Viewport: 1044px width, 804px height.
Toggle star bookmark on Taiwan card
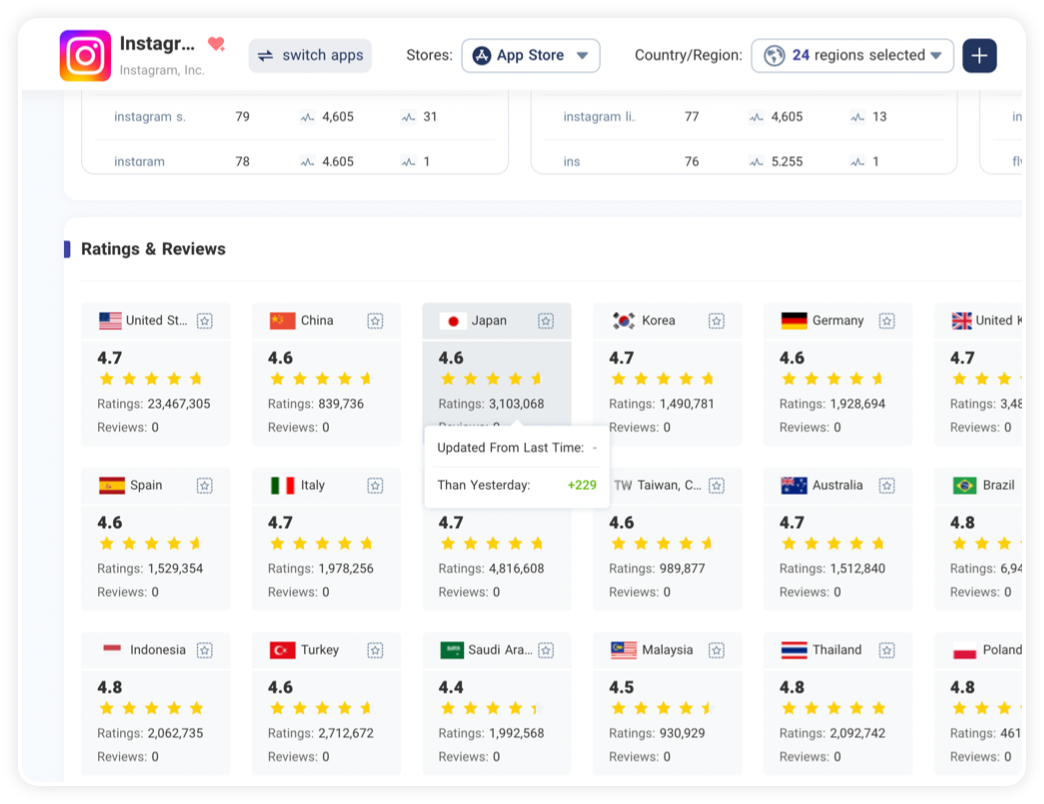[716, 485]
